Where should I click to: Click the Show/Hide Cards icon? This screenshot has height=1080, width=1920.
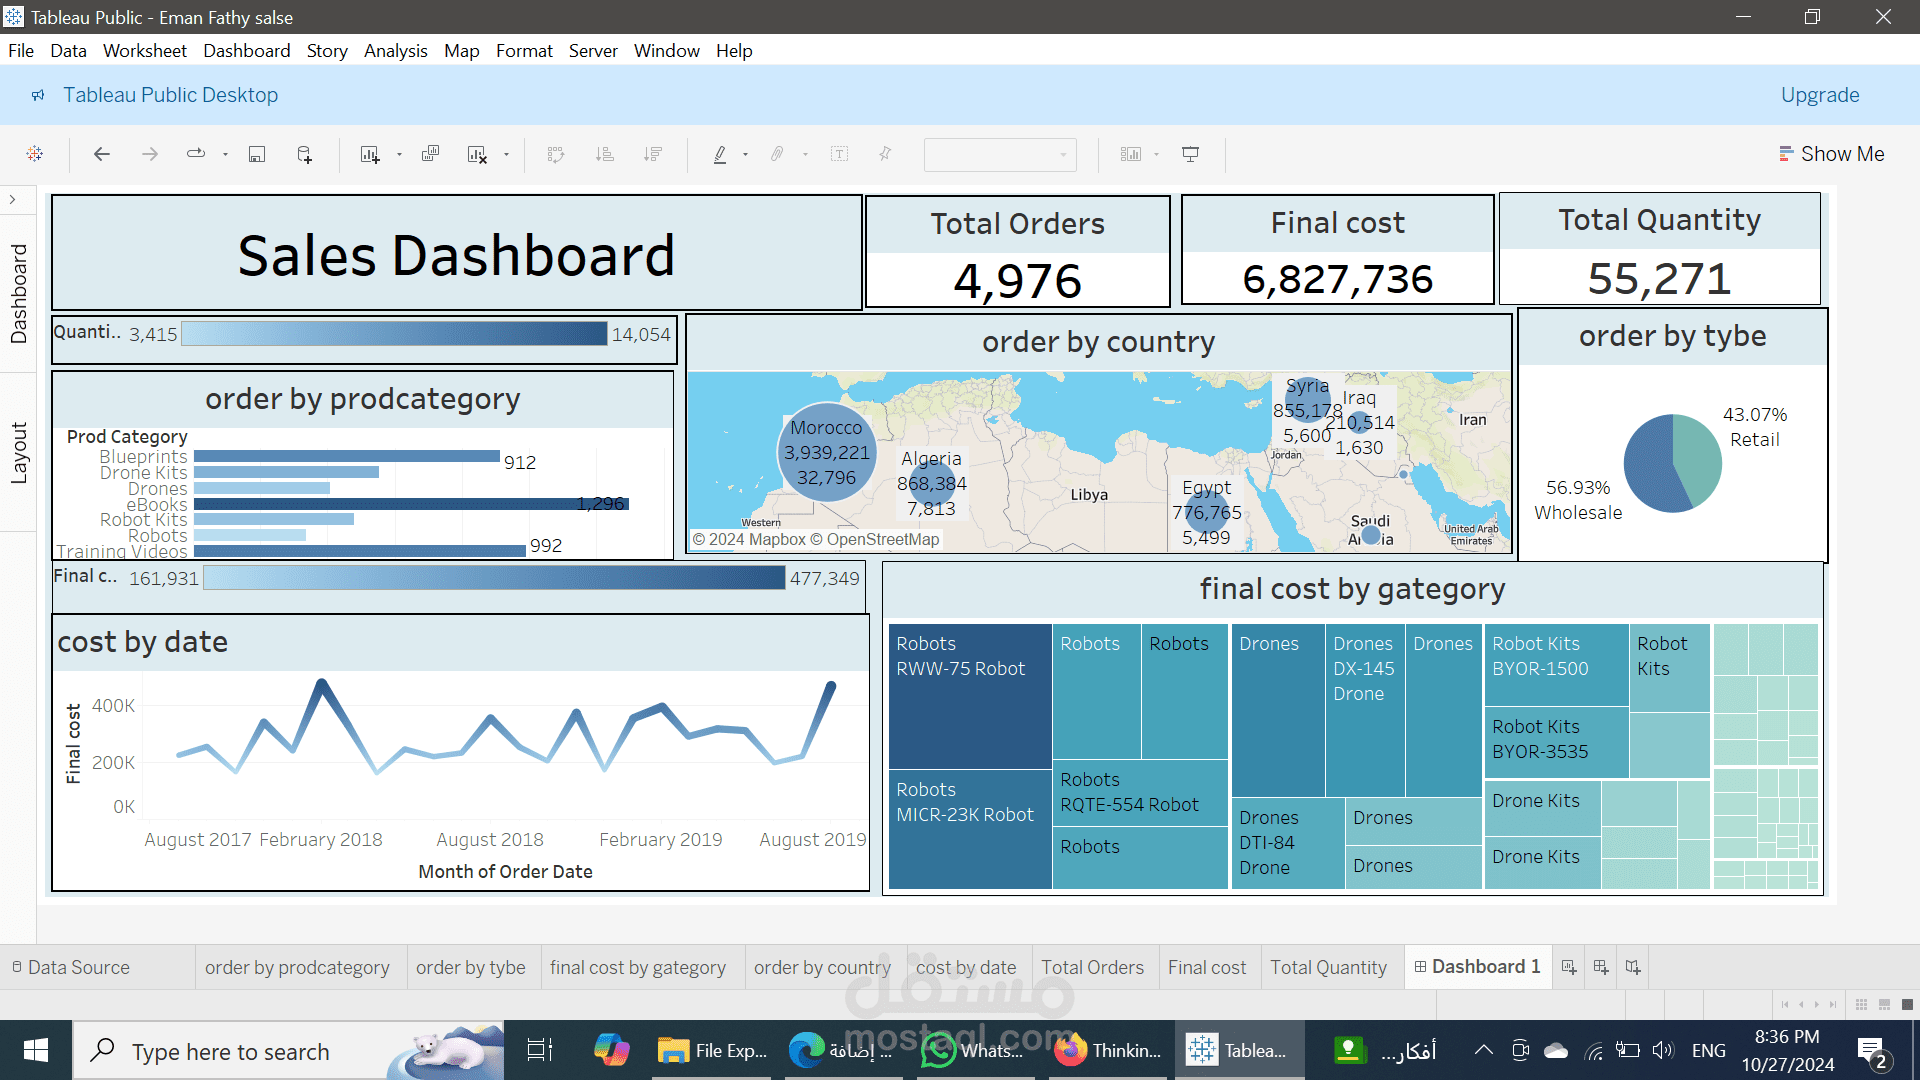click(x=1130, y=154)
